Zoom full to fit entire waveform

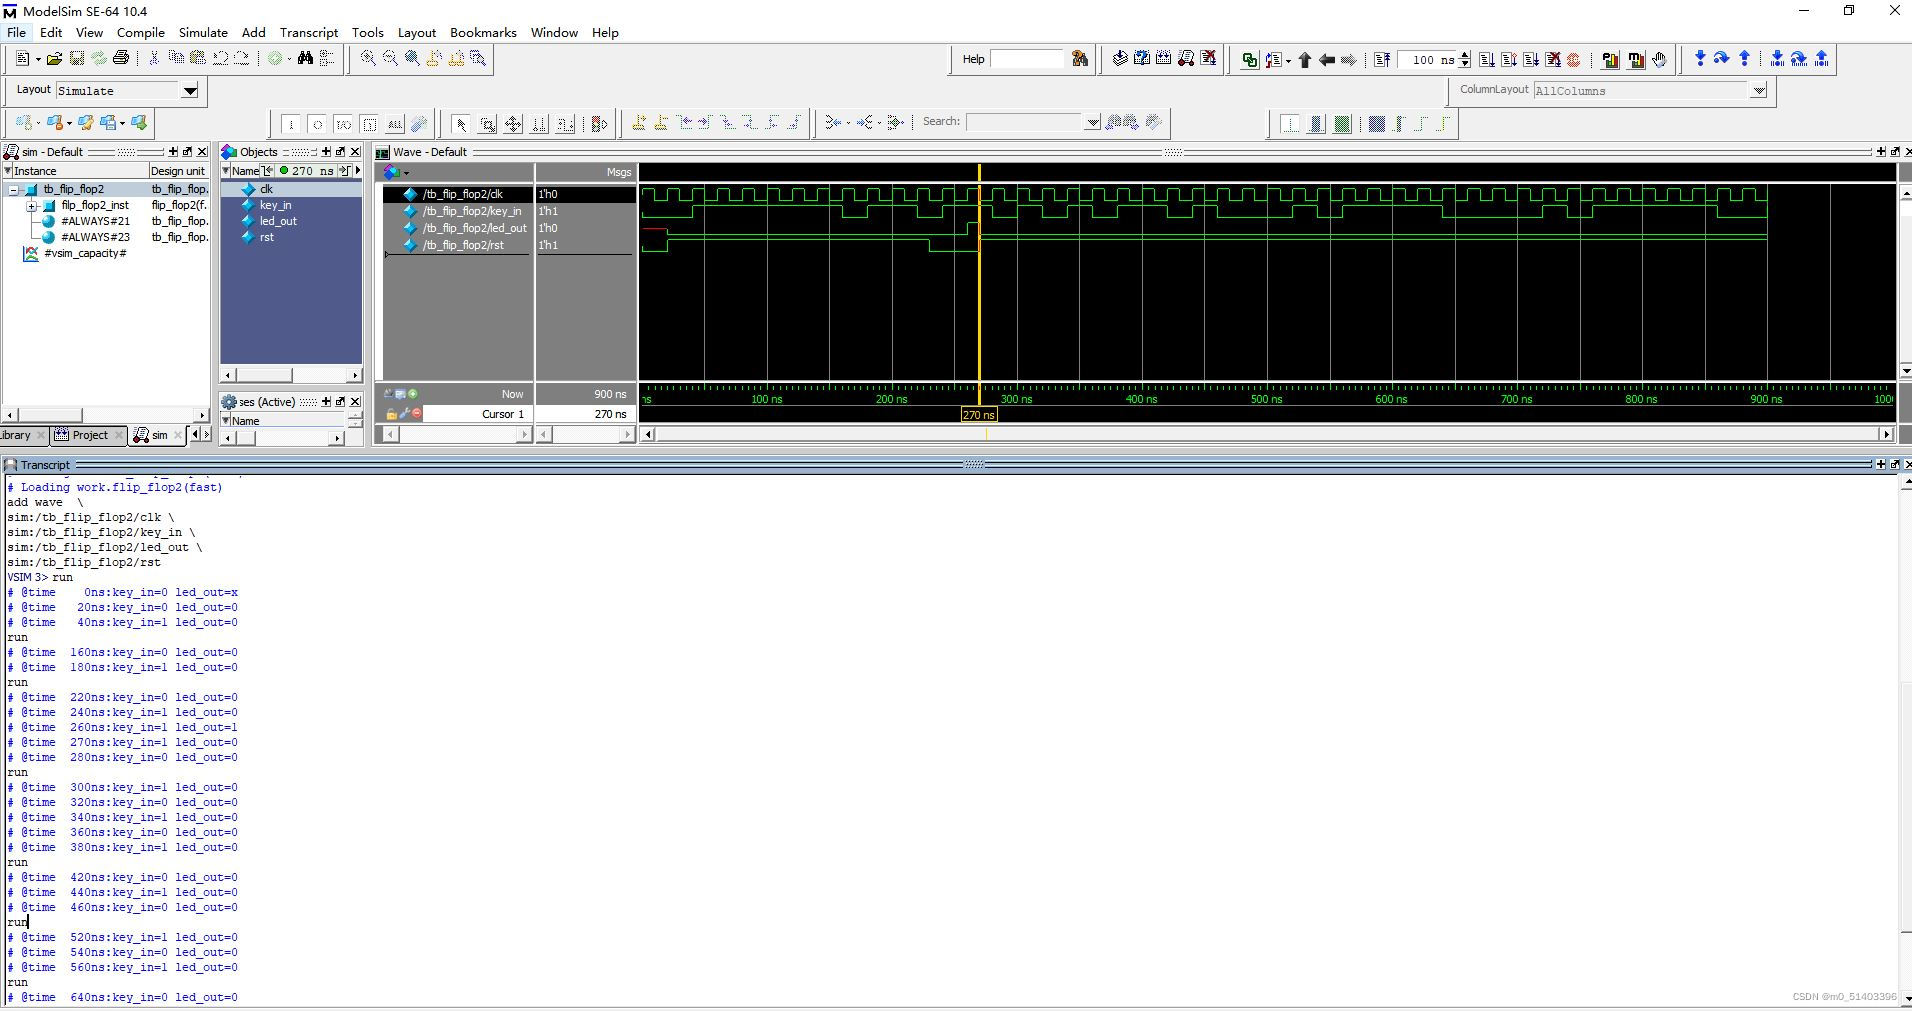coord(412,59)
